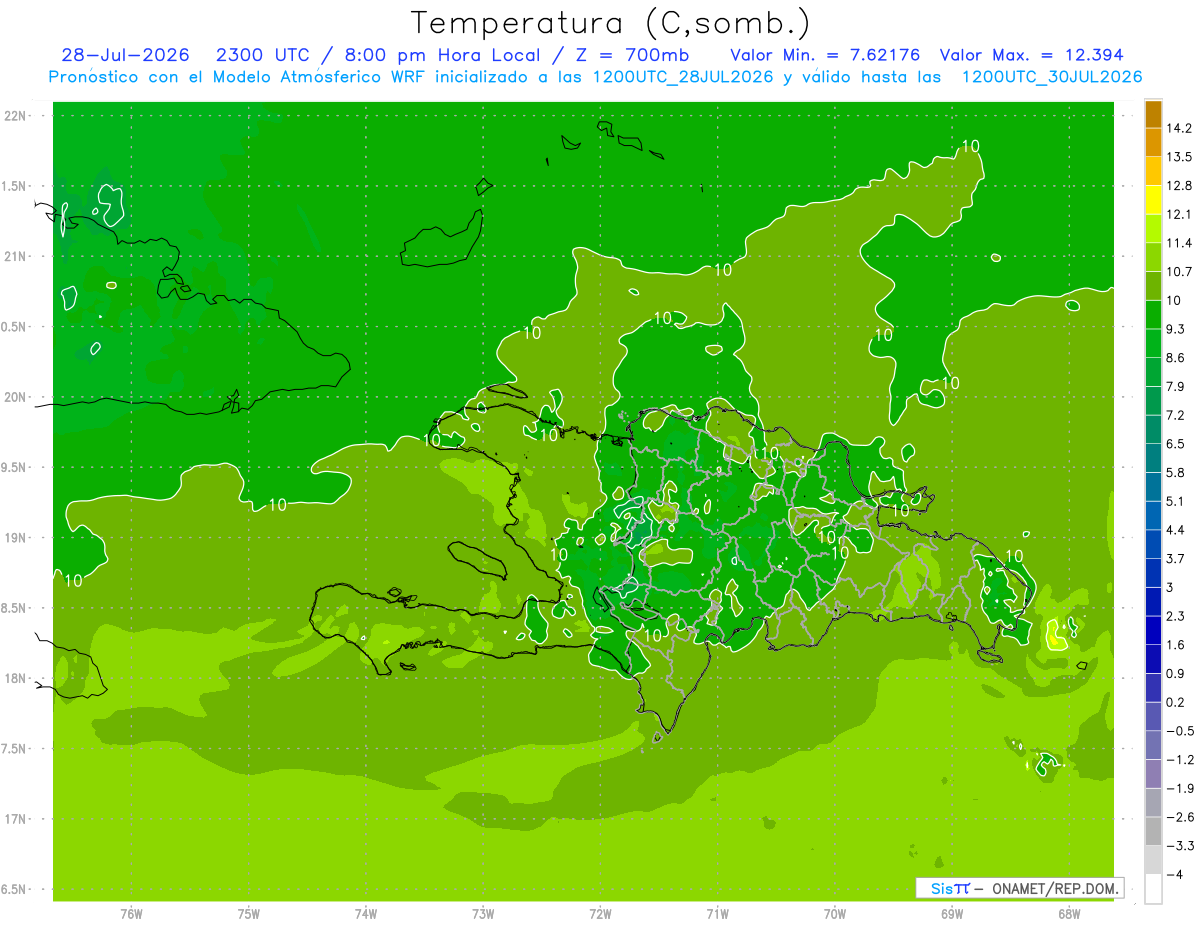Click the '72W' longitude label

click(600, 914)
